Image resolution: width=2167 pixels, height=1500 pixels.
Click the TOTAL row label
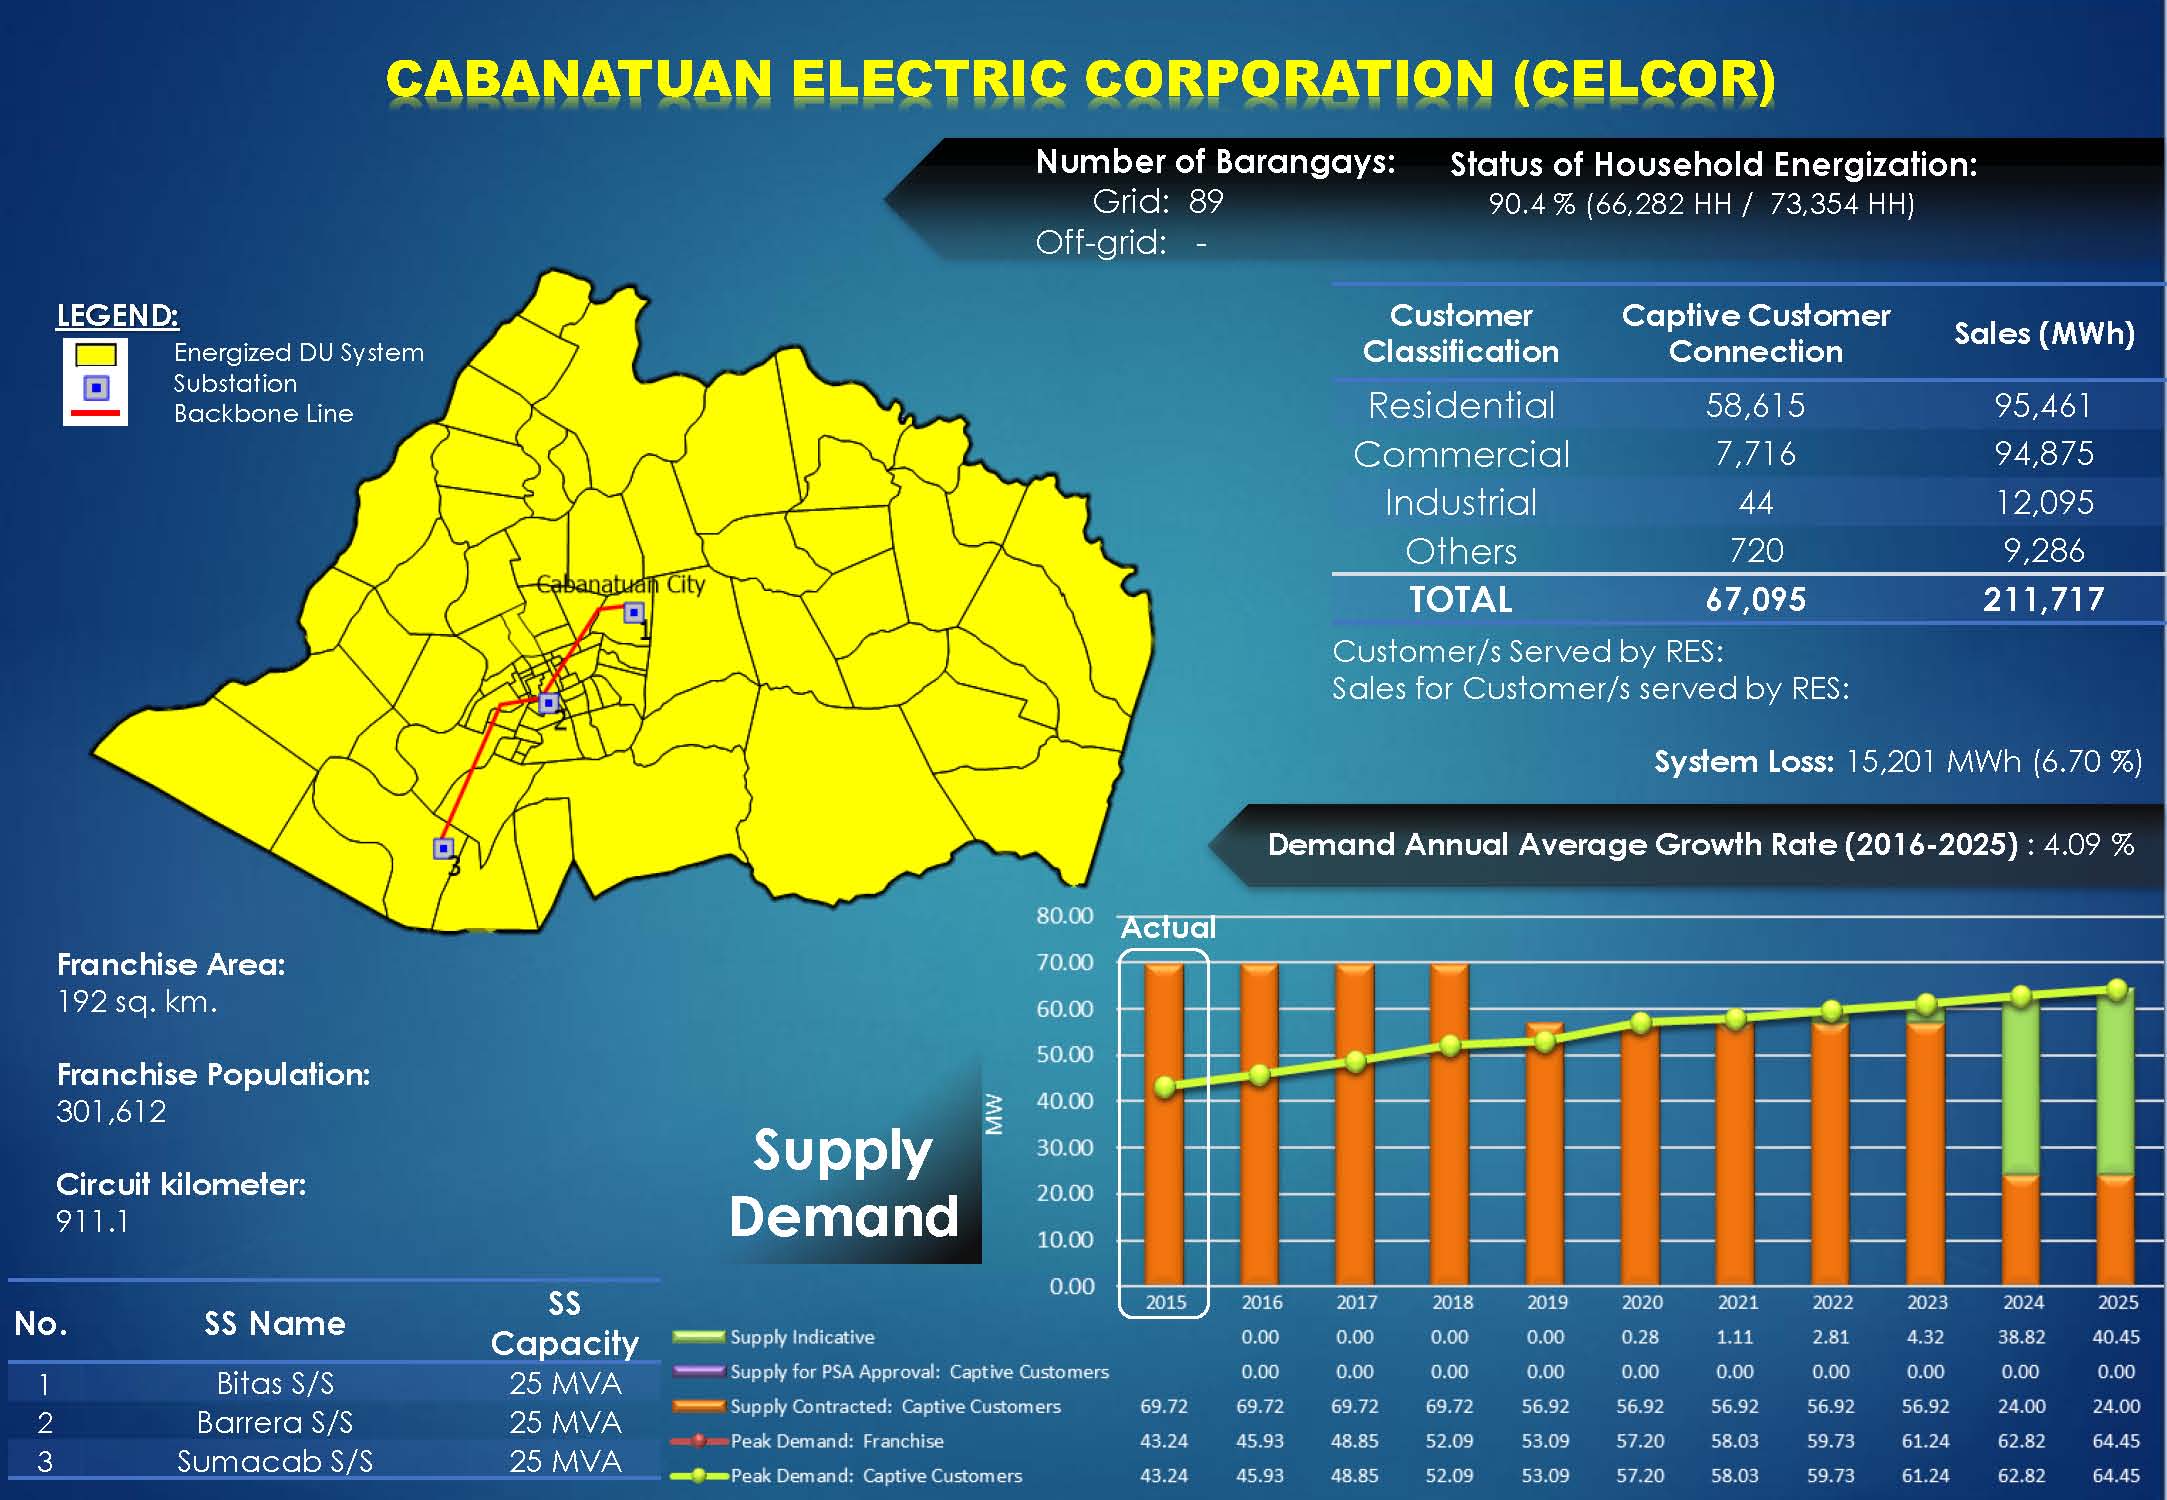tap(1461, 599)
